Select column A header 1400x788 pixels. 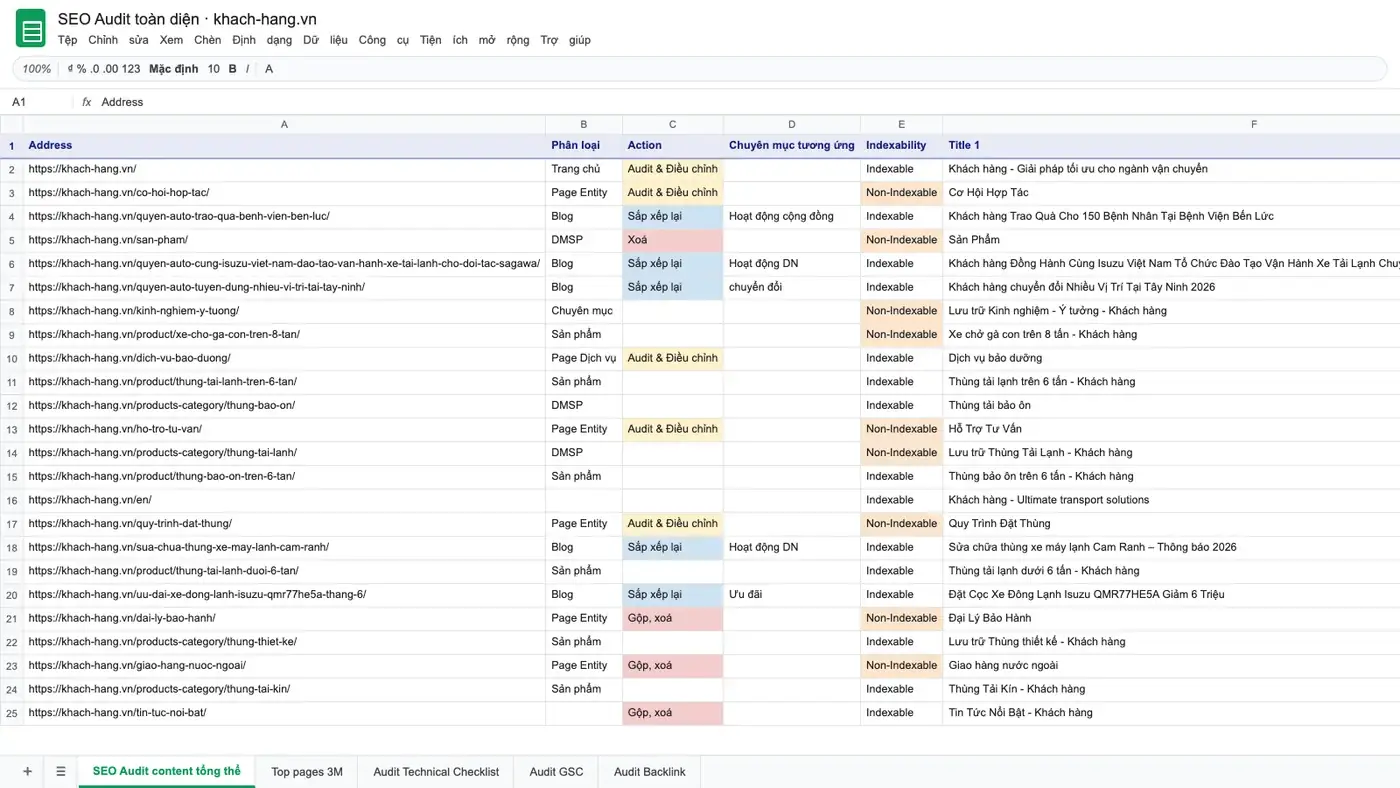[x=285, y=124]
